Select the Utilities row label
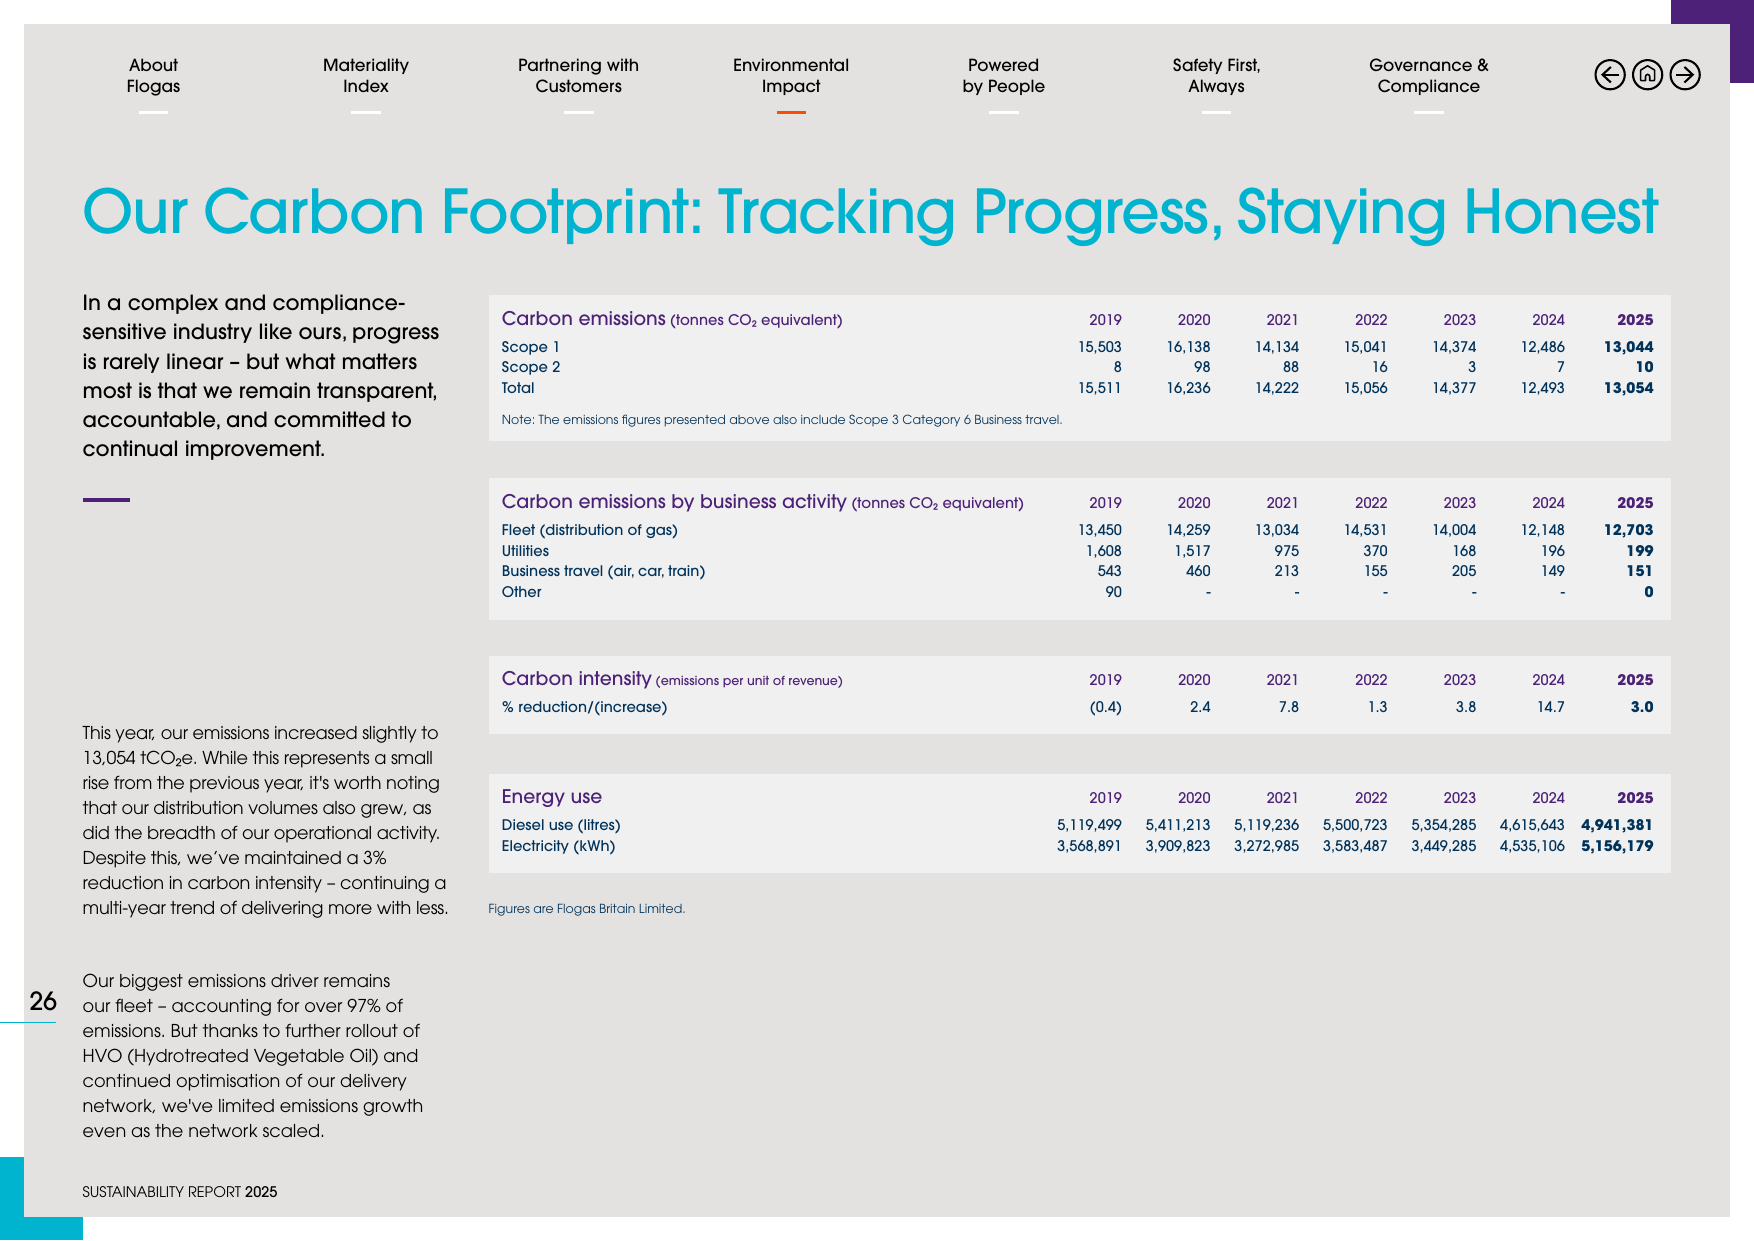This screenshot has width=1754, height=1241. coord(525,551)
